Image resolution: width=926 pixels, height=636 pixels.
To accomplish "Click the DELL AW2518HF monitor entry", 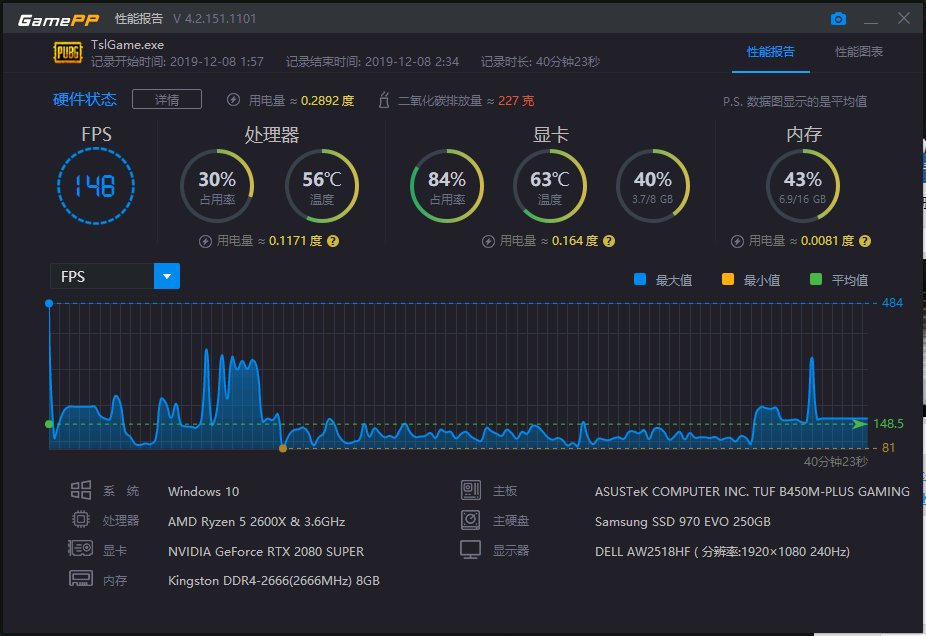I will click(722, 552).
